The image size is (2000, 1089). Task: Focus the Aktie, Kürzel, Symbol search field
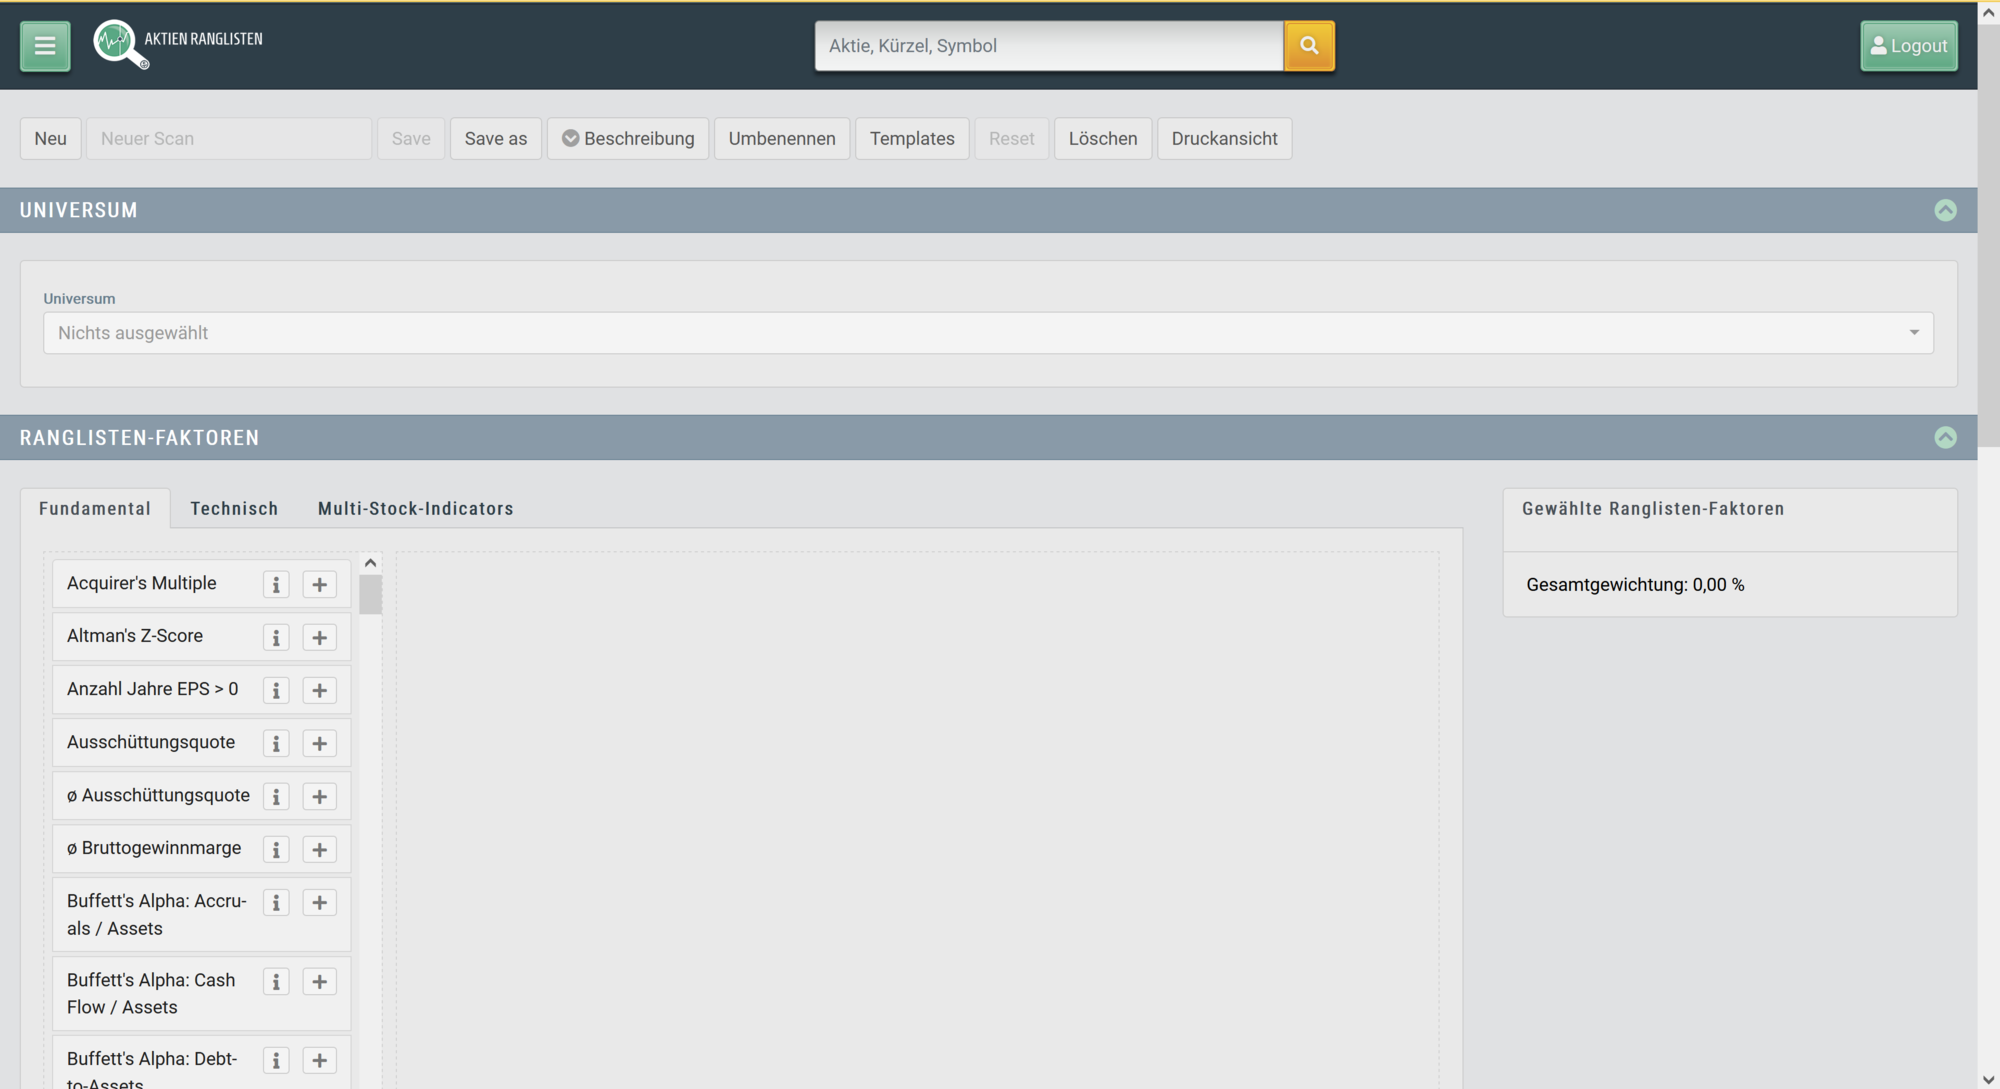1049,46
